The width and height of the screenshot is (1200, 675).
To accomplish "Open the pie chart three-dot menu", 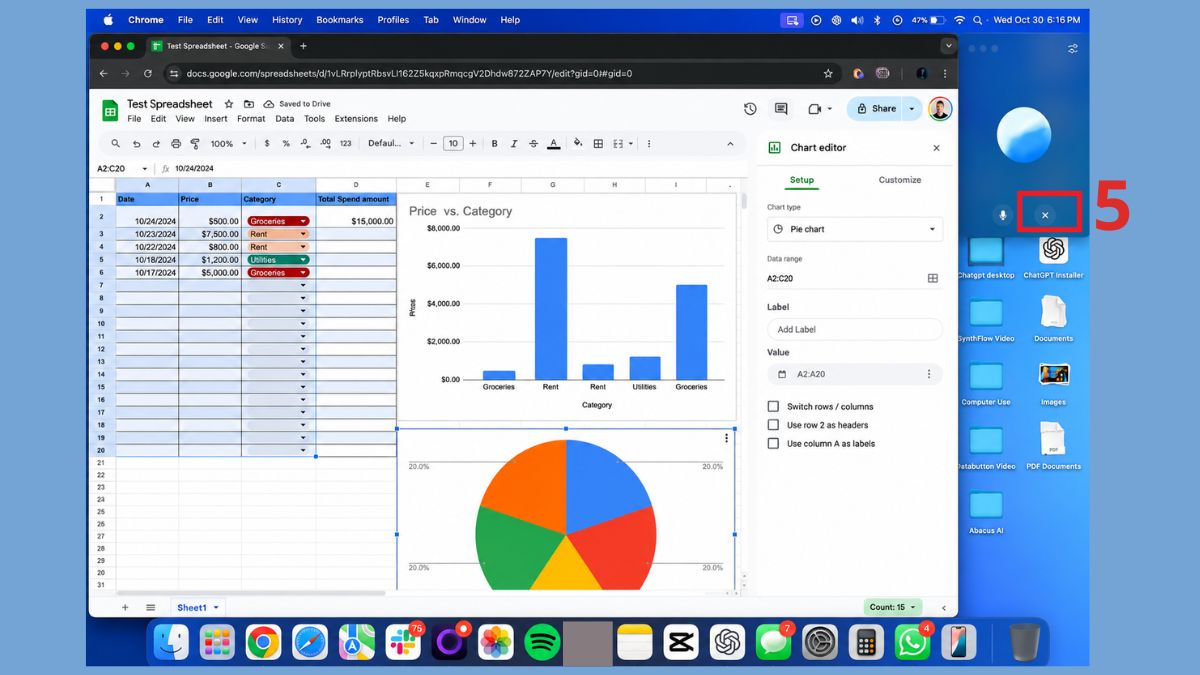I will [727, 438].
